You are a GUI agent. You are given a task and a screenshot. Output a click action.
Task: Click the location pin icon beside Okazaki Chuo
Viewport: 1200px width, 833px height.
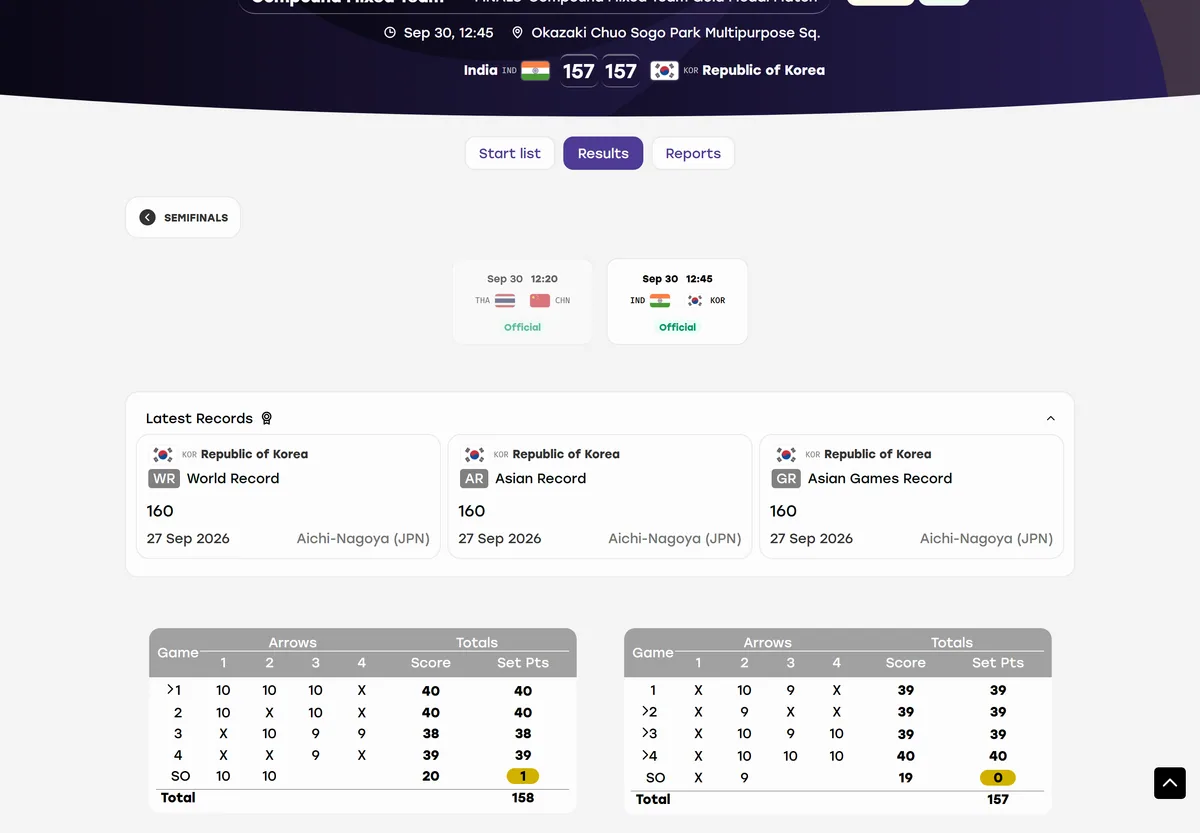coord(517,33)
